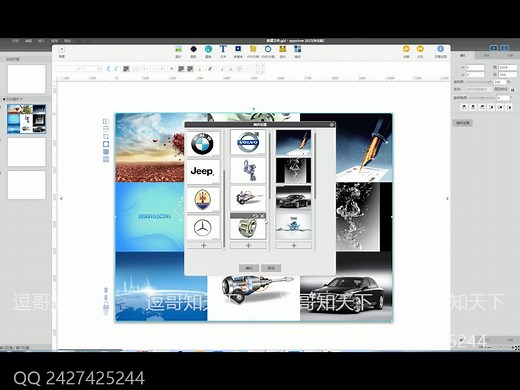Add an image to the third column with plus
The image size is (520, 390).
coord(294,246)
